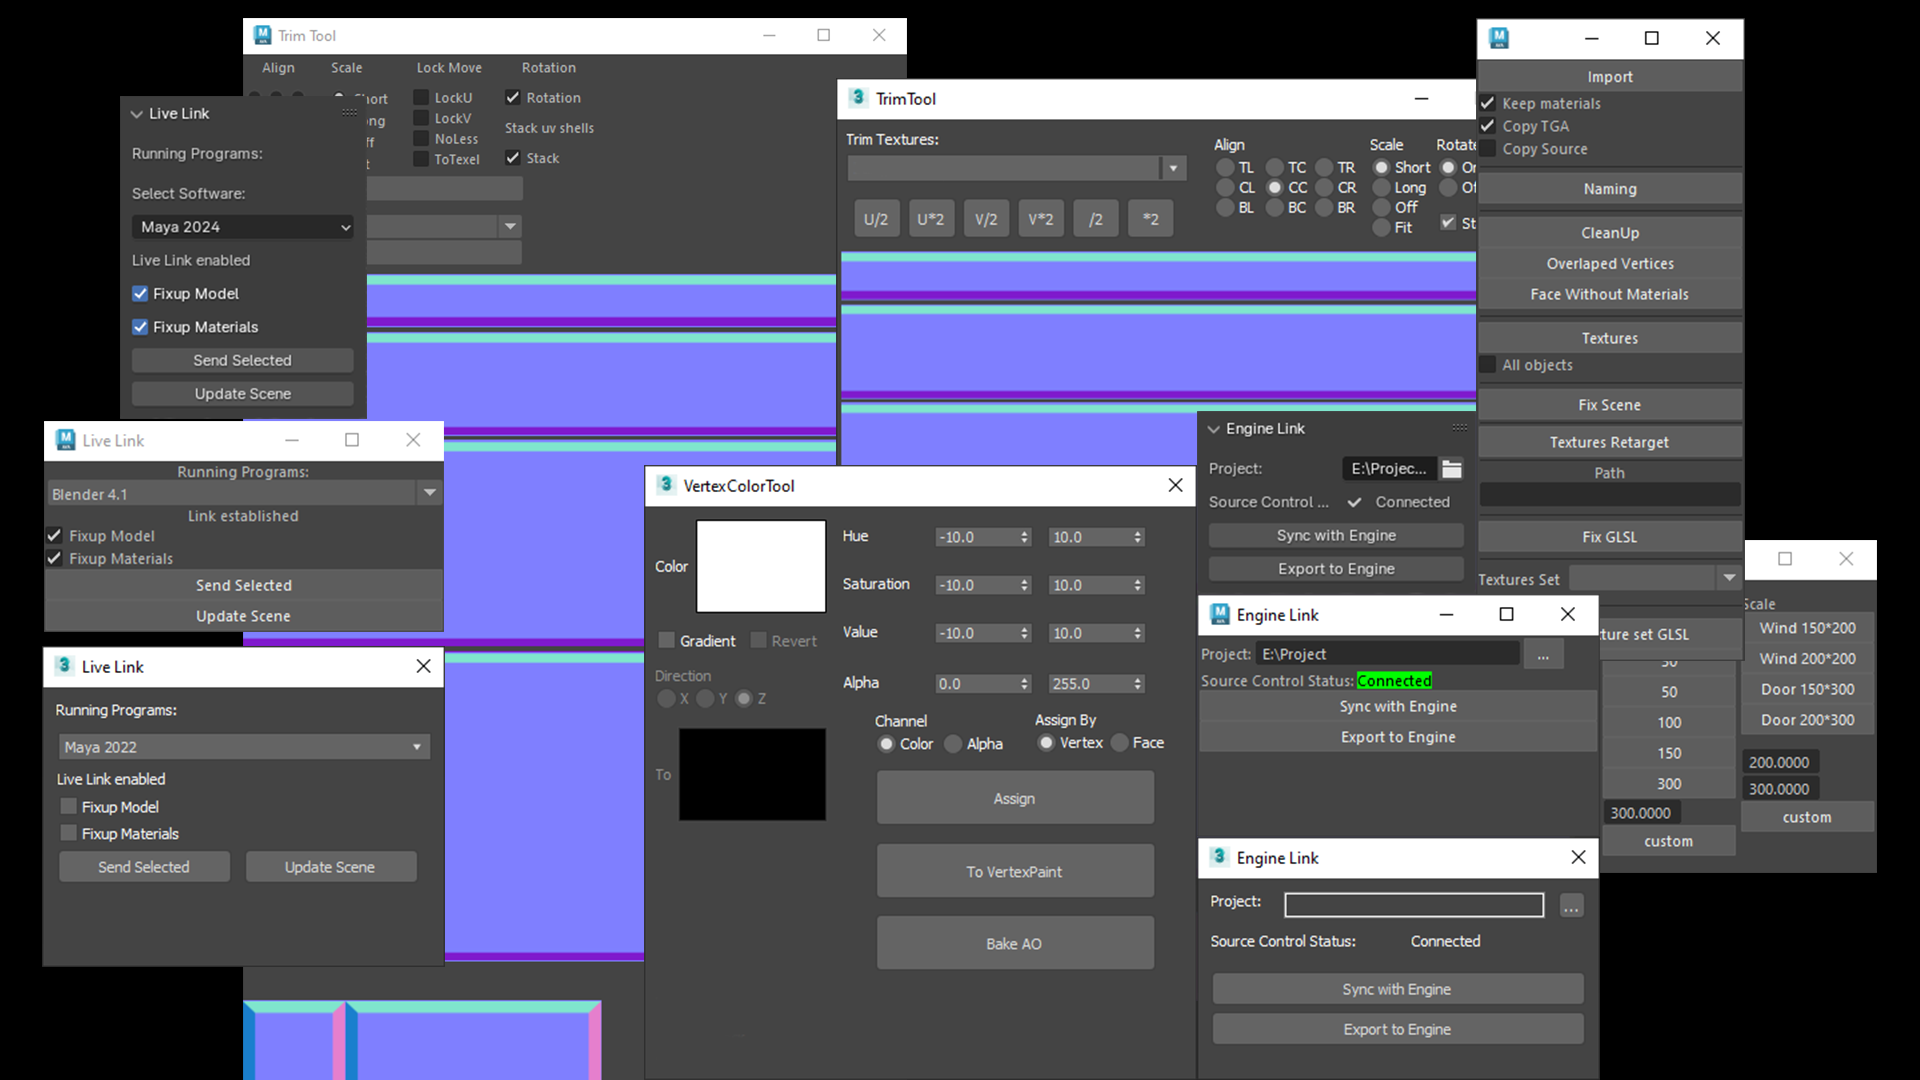Open the Align menu in Trim Tool

[x=278, y=68]
